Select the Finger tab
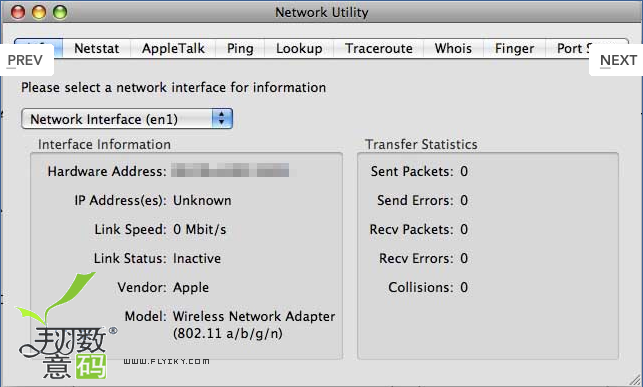643x387 pixels. coord(514,48)
